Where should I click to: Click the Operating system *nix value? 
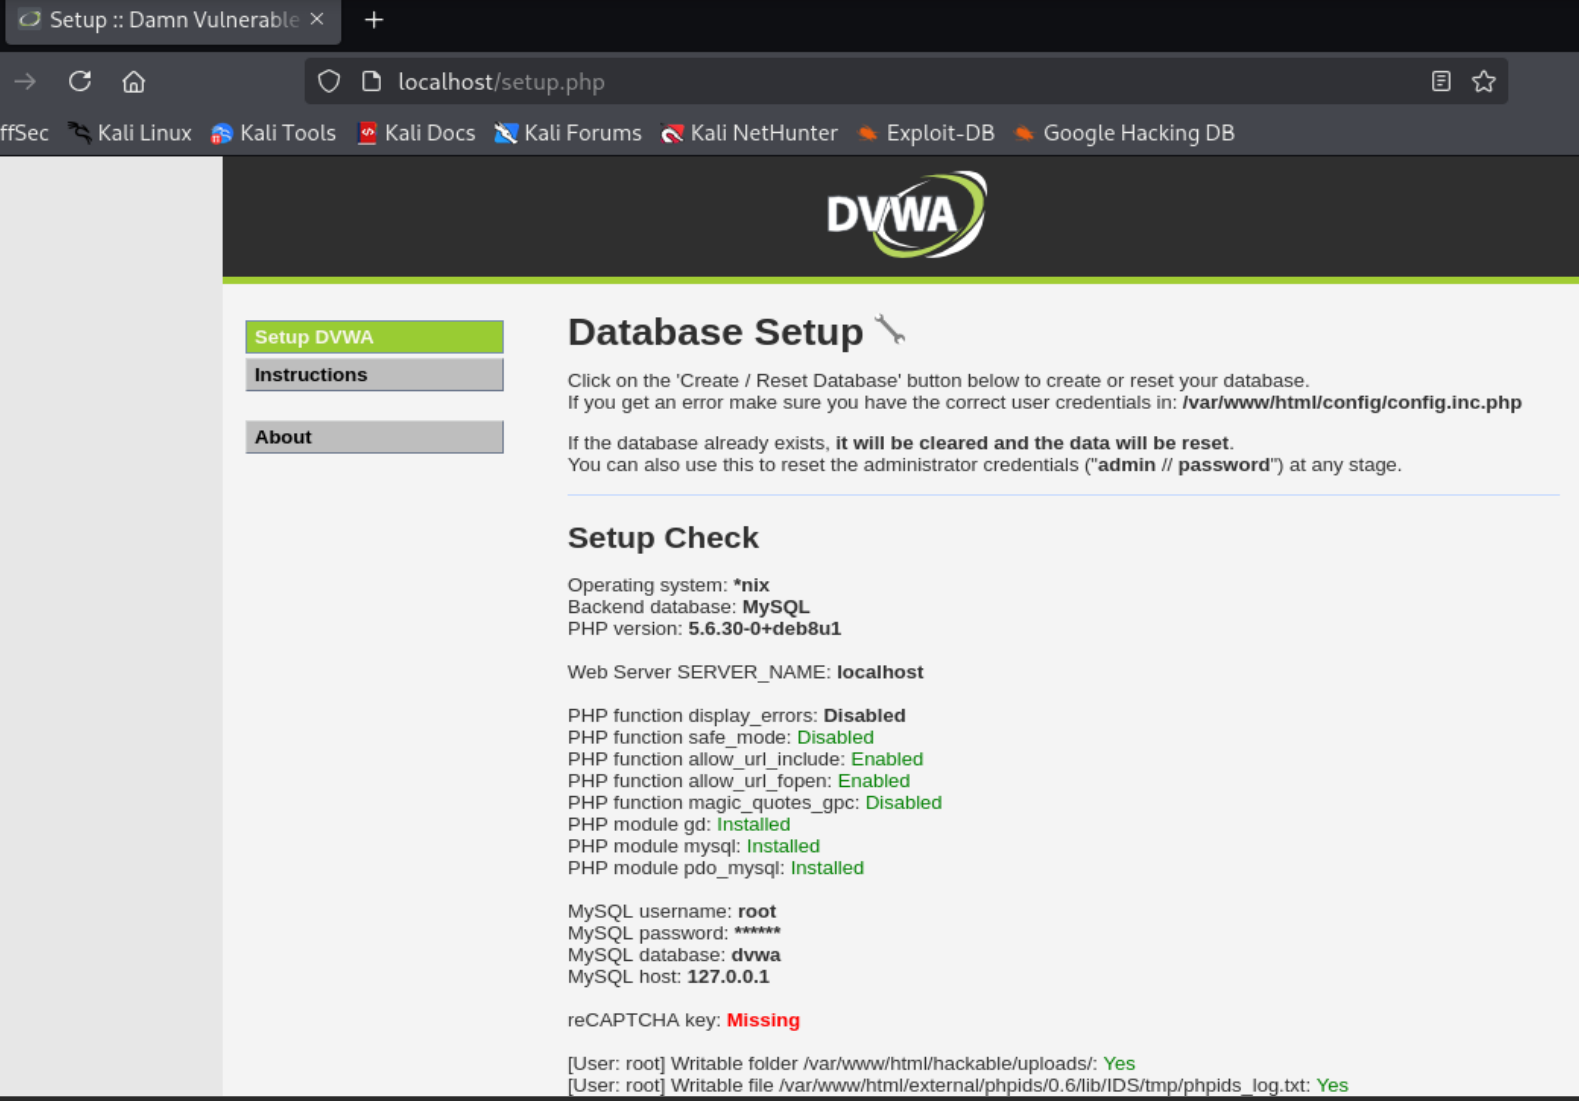tap(751, 585)
